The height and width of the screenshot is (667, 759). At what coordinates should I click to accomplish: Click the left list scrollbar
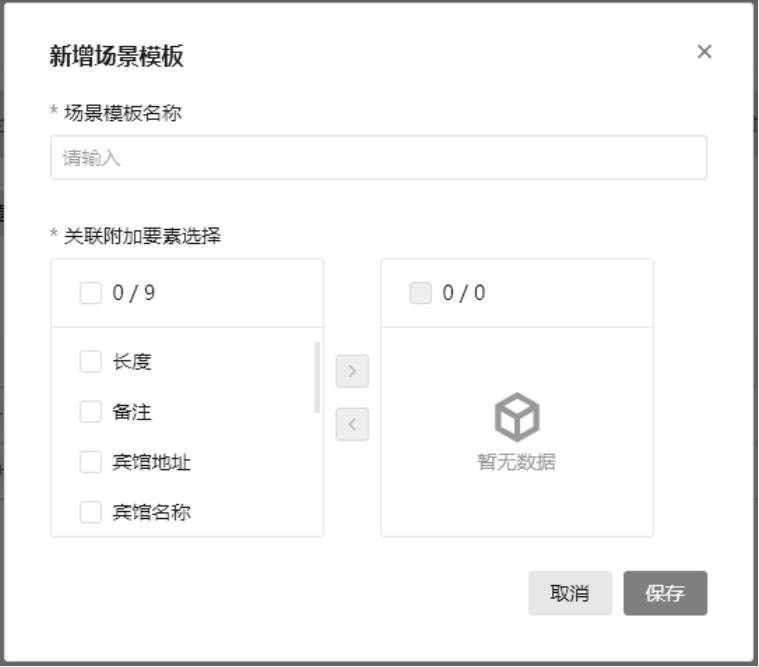point(317,378)
